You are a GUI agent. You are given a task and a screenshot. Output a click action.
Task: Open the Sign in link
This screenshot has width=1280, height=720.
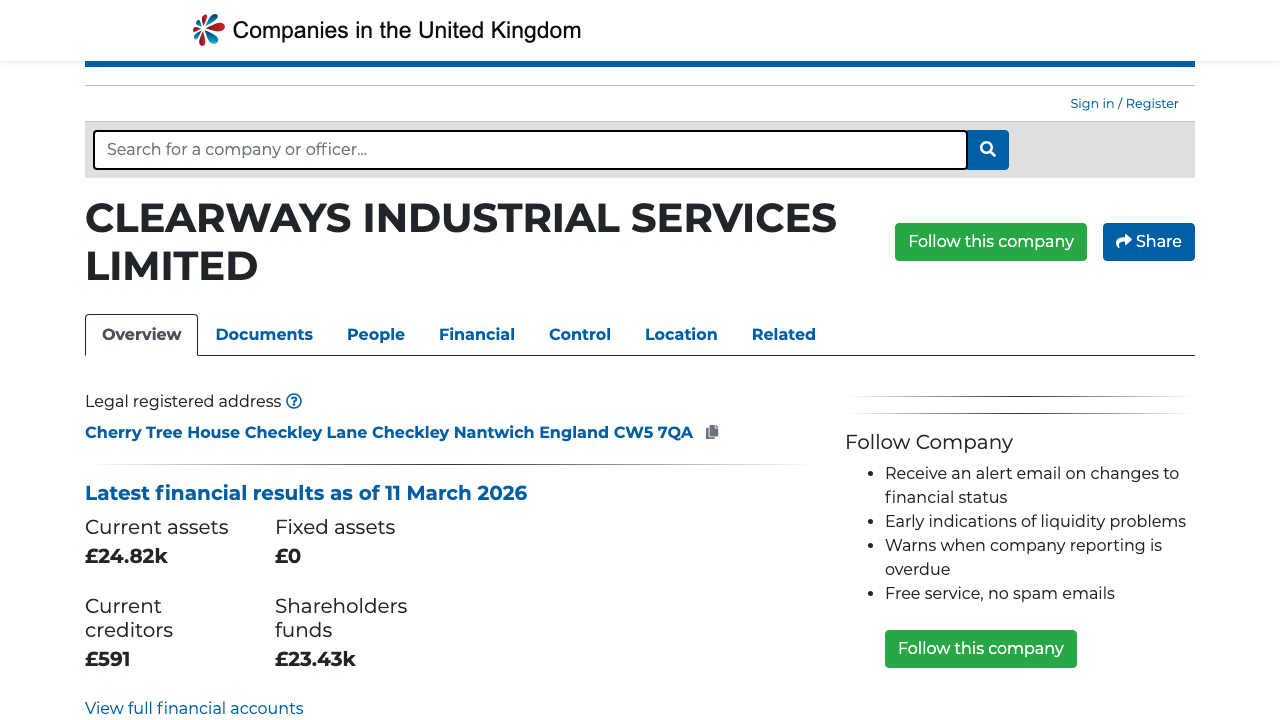(1091, 103)
